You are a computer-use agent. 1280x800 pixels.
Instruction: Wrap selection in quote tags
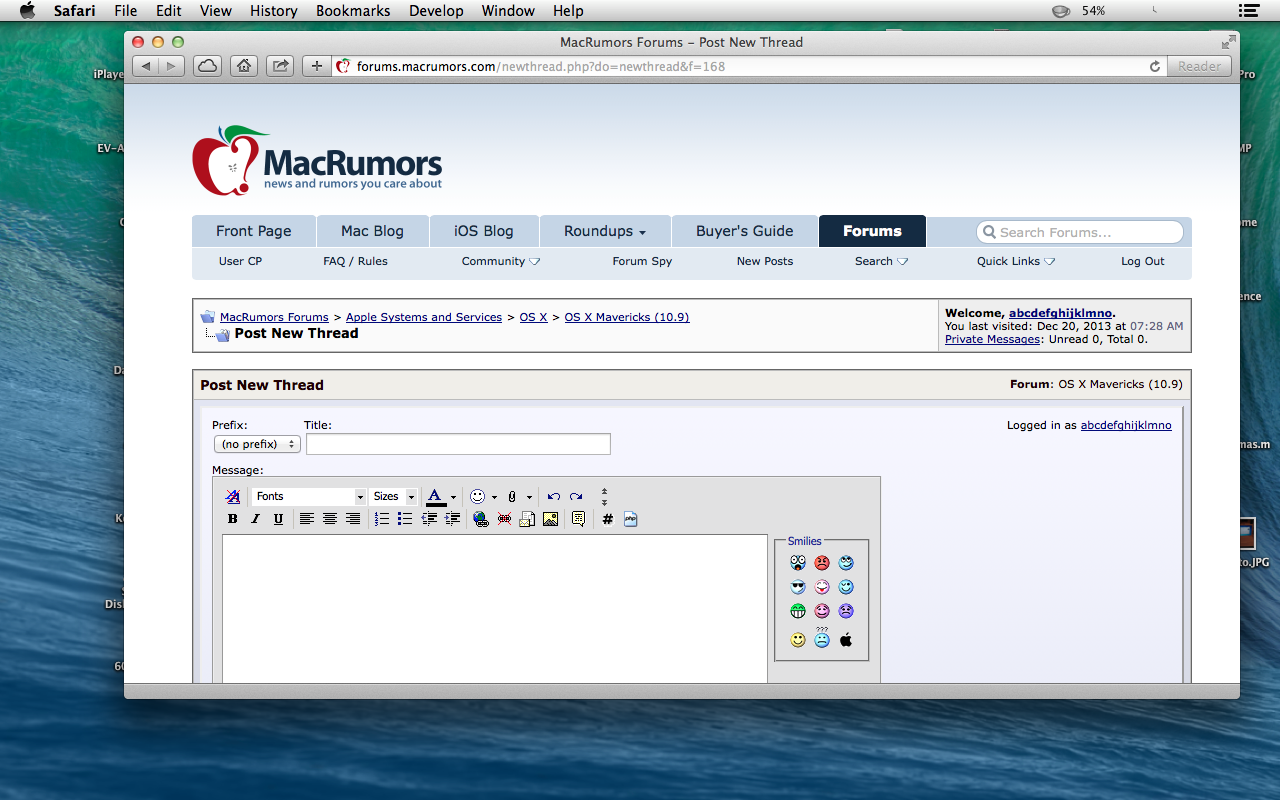pyautogui.click(x=578, y=519)
